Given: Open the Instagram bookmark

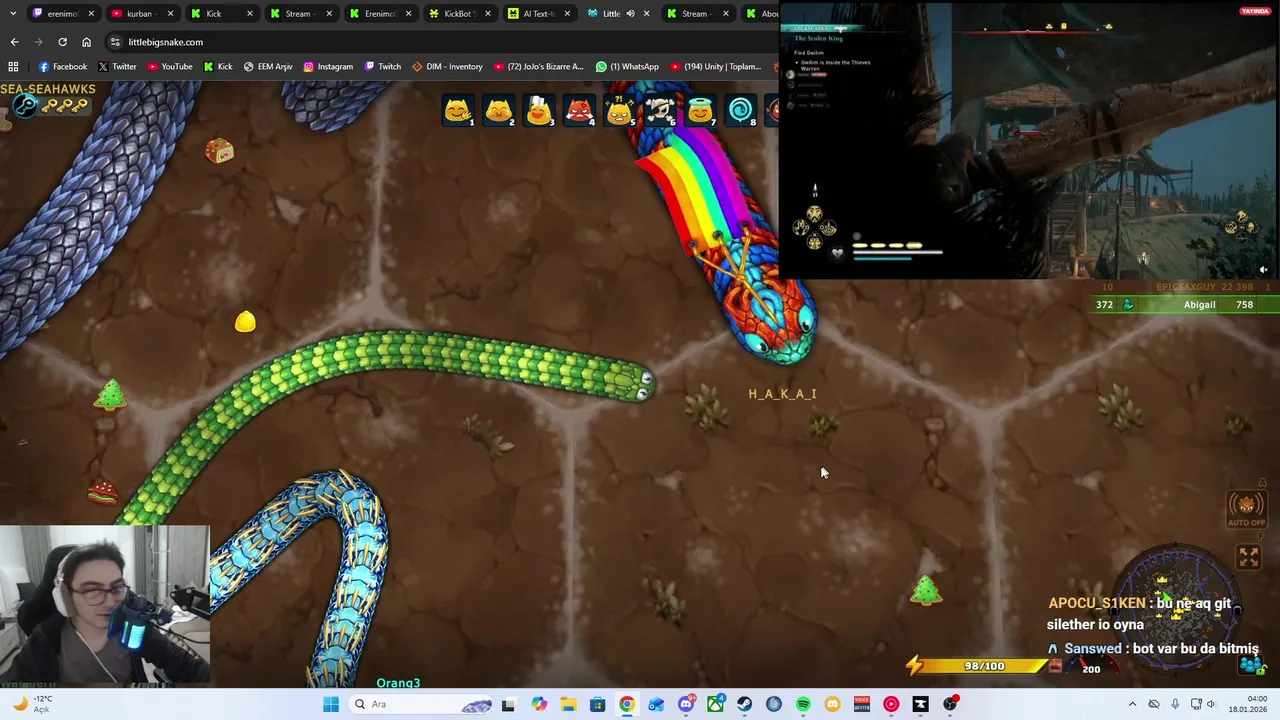Looking at the screenshot, I should 328,66.
